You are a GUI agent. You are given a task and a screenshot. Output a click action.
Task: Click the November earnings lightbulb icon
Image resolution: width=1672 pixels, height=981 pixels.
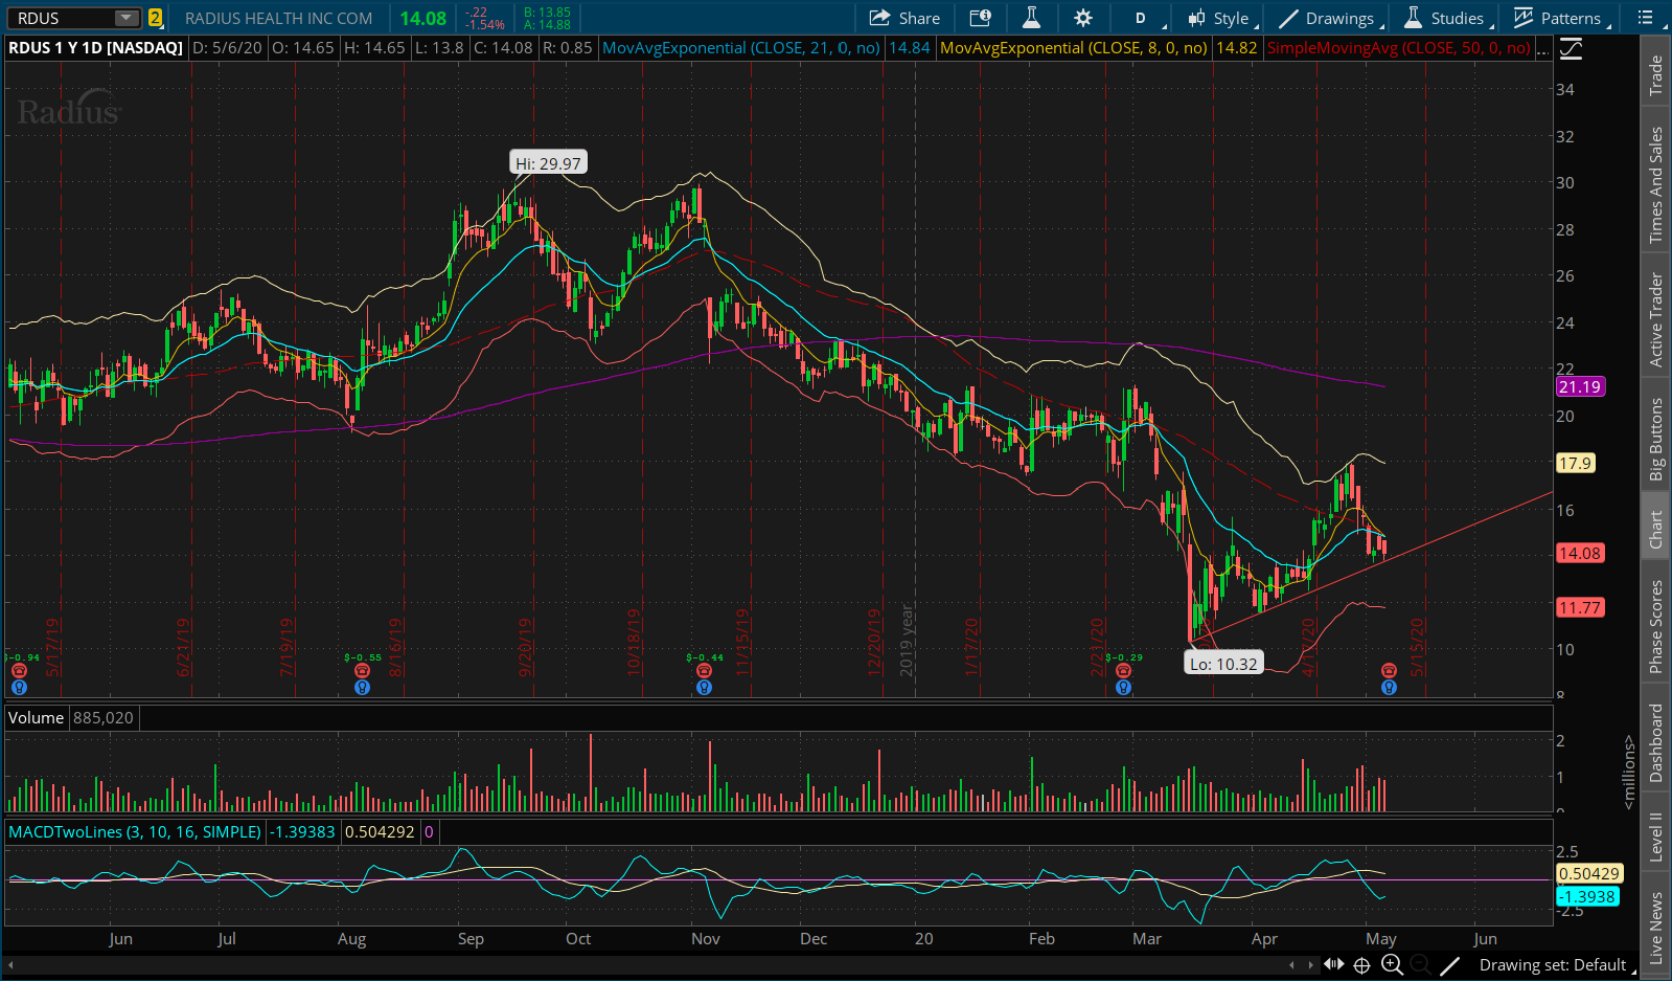click(x=704, y=687)
